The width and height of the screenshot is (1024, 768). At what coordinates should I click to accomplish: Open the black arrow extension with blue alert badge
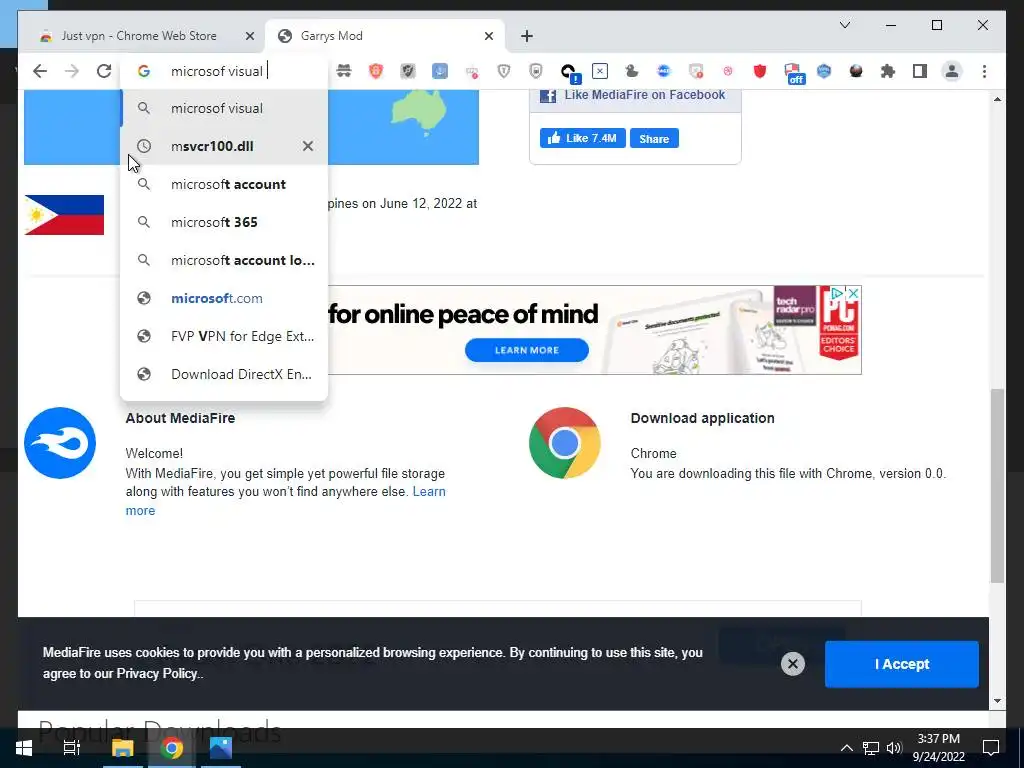point(569,72)
